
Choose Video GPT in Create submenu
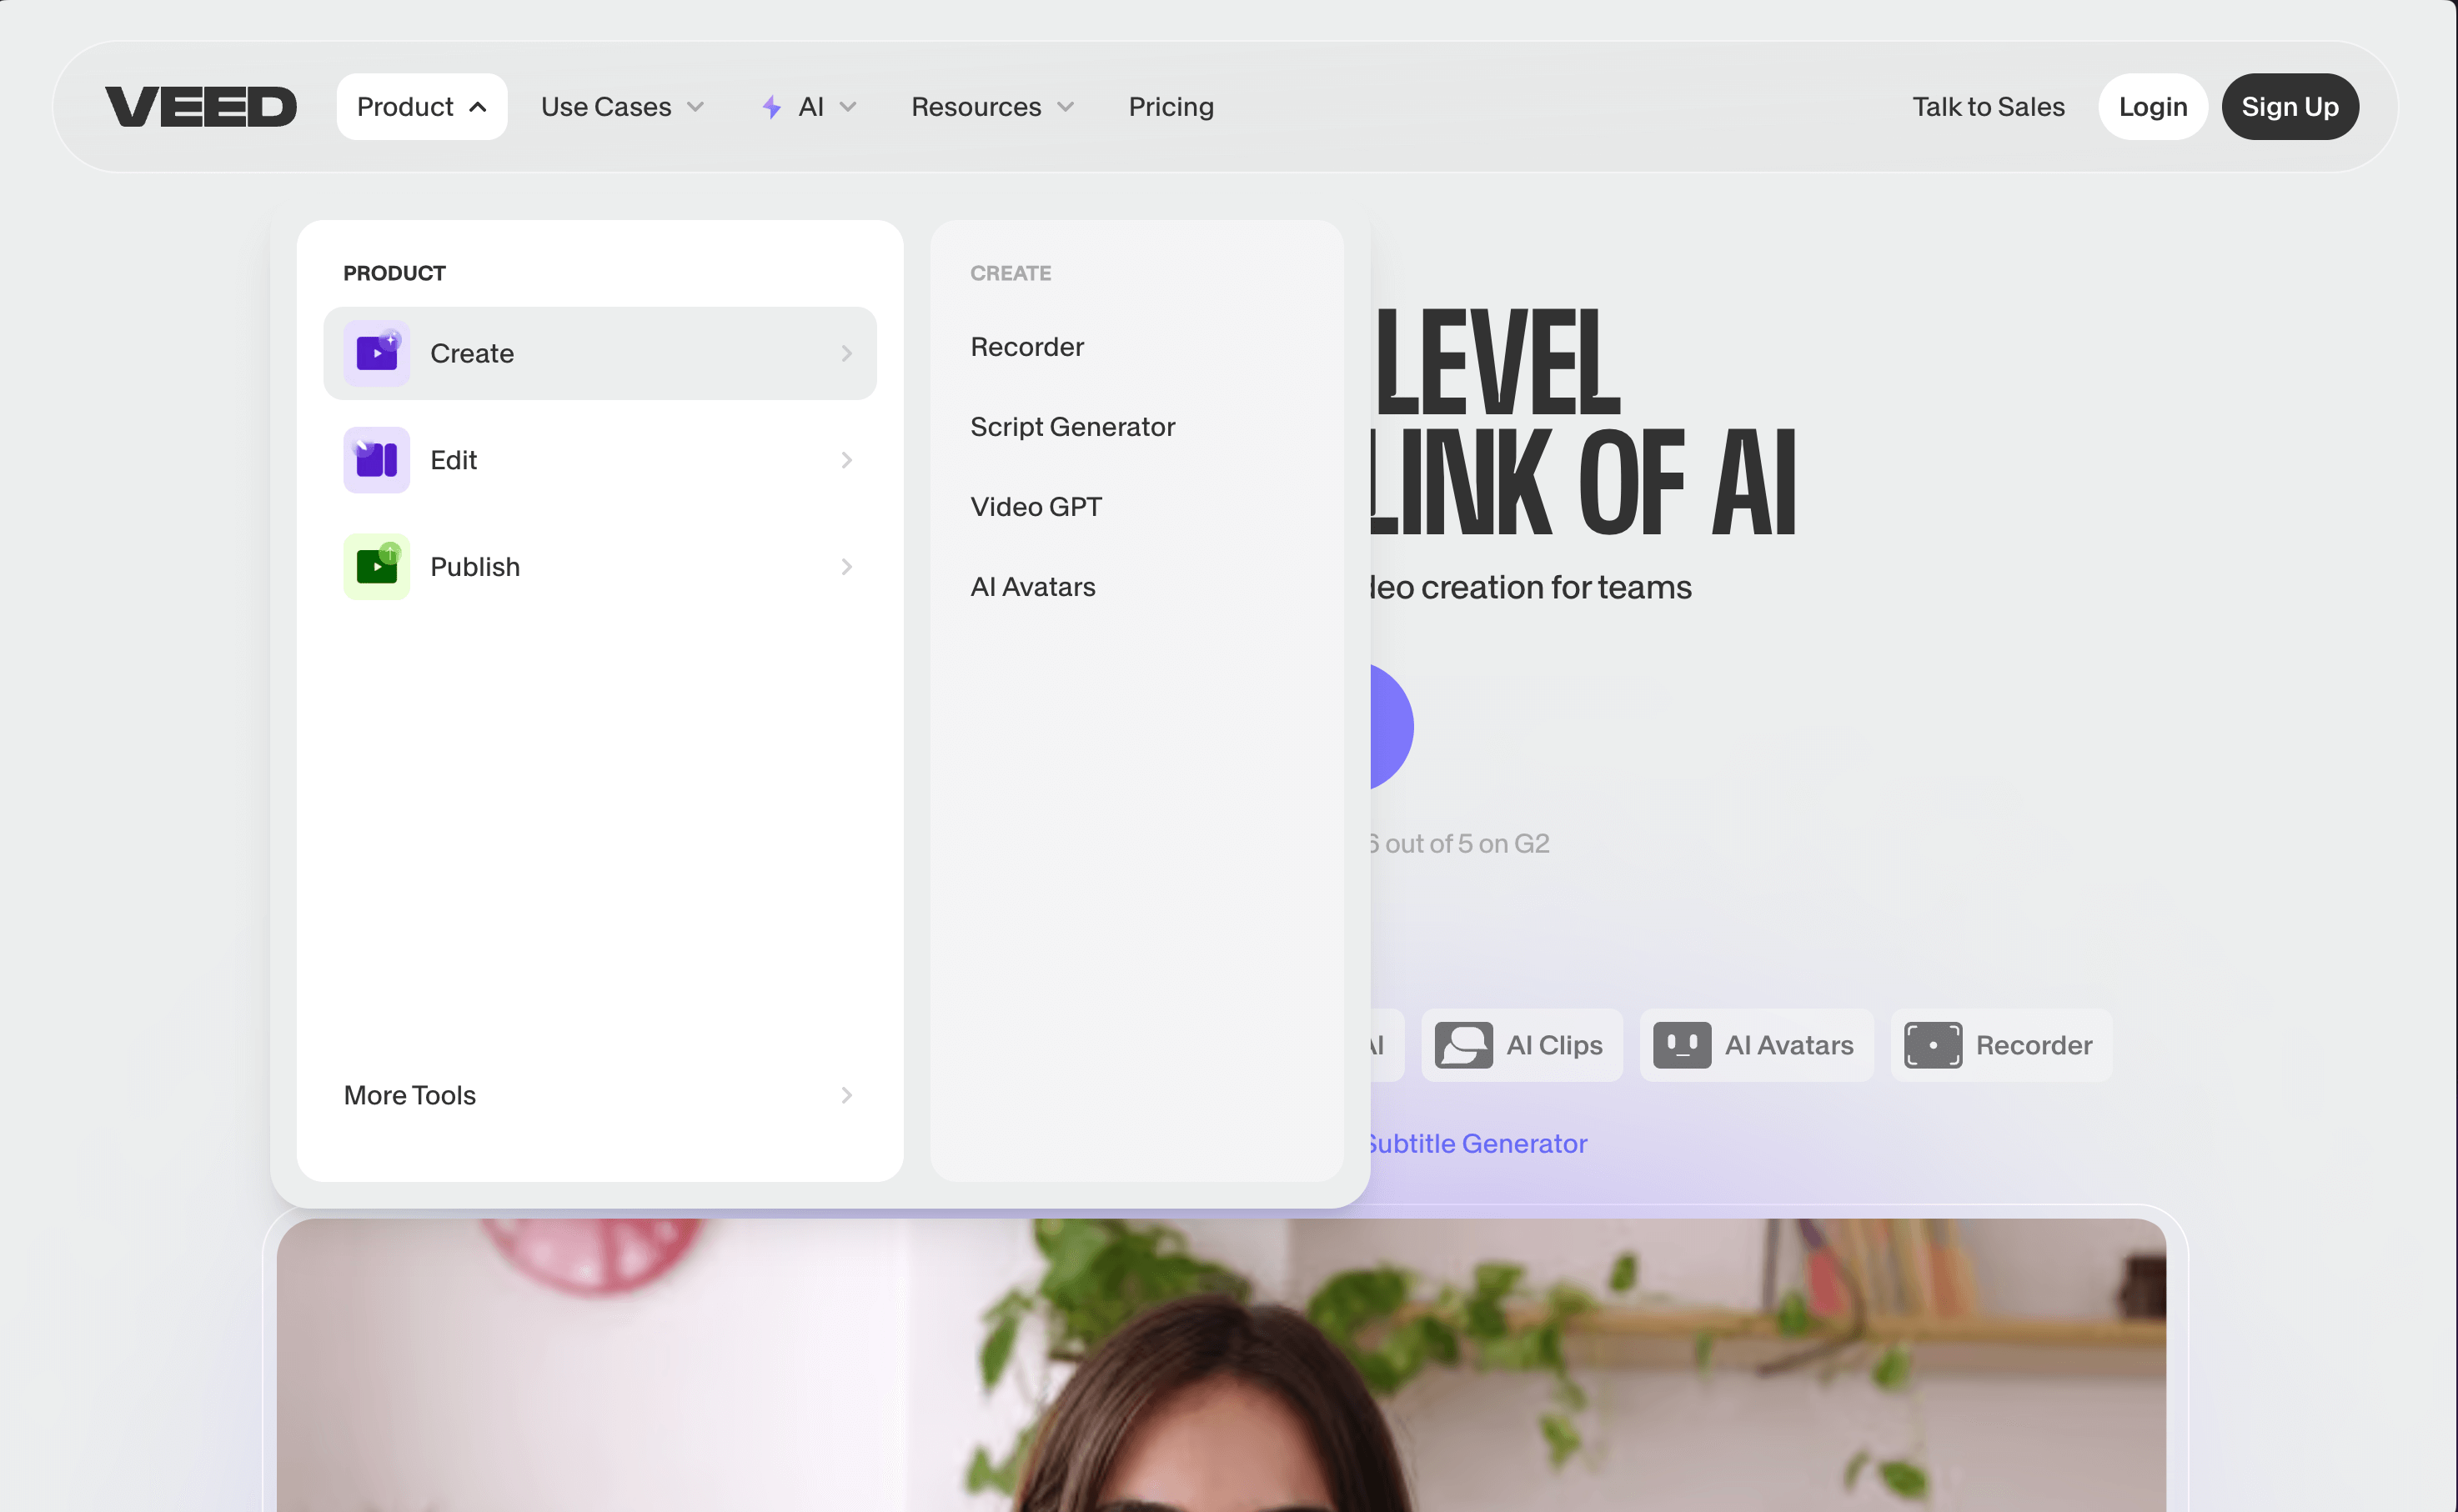click(1036, 507)
